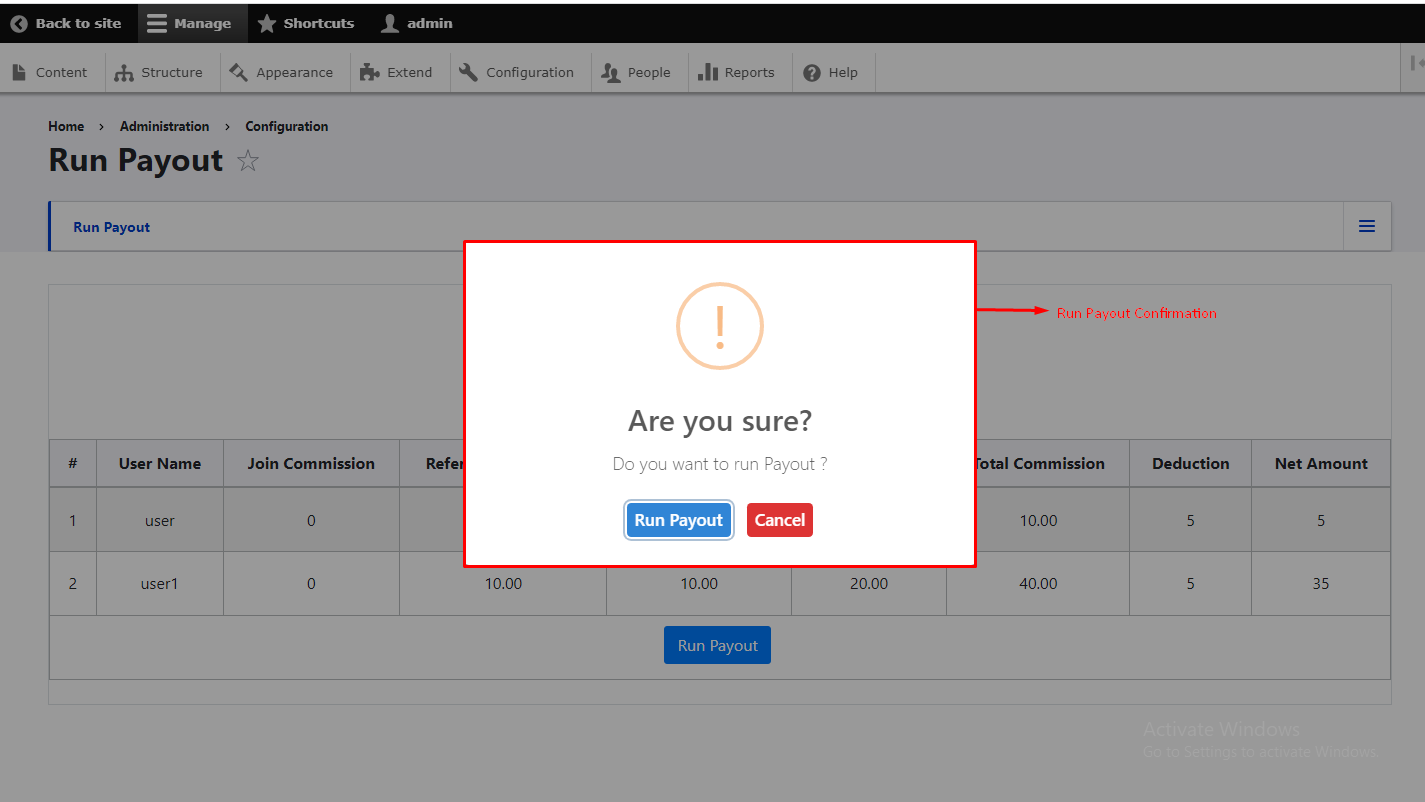Image resolution: width=1425 pixels, height=802 pixels.
Task: Open the Structure menu item
Action: [x=160, y=72]
